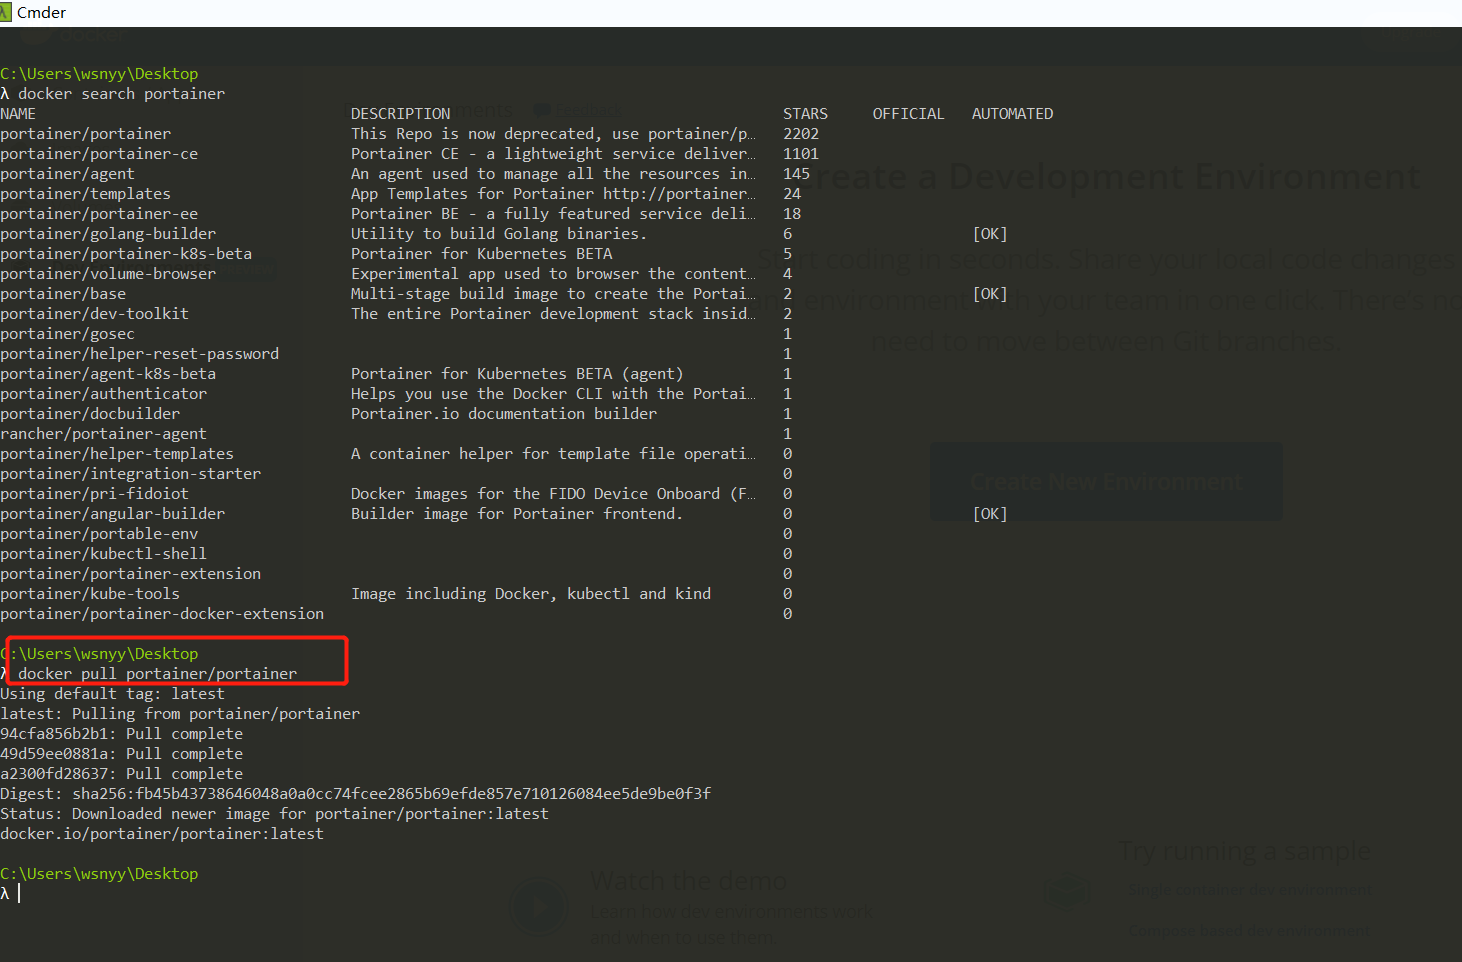The height and width of the screenshot is (962, 1462).
Task: Select the portainer/authenticator row name
Action: click(103, 394)
